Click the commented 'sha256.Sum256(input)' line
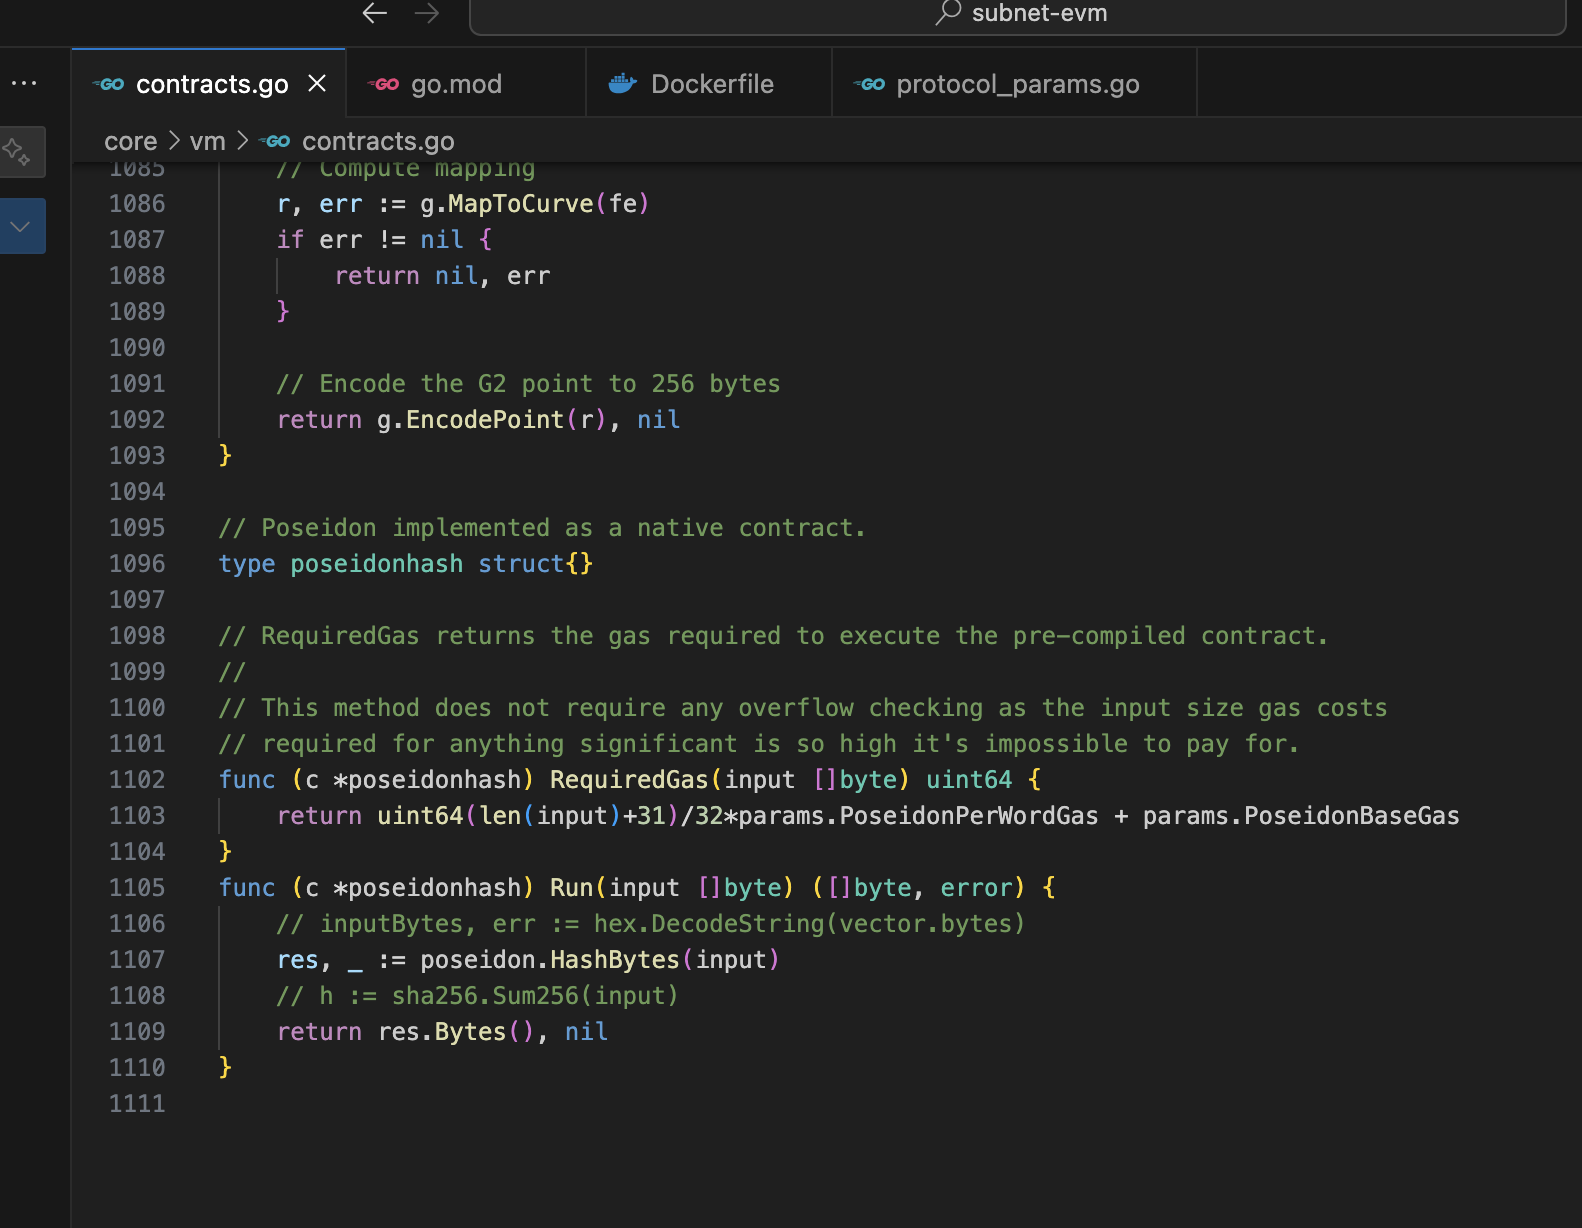1582x1228 pixels. pyautogui.click(x=478, y=996)
